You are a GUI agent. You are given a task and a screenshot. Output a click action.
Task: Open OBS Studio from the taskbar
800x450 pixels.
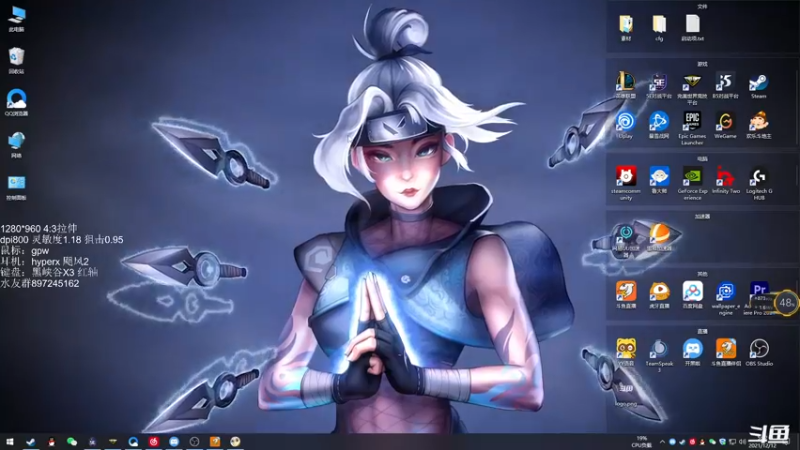click(194, 442)
